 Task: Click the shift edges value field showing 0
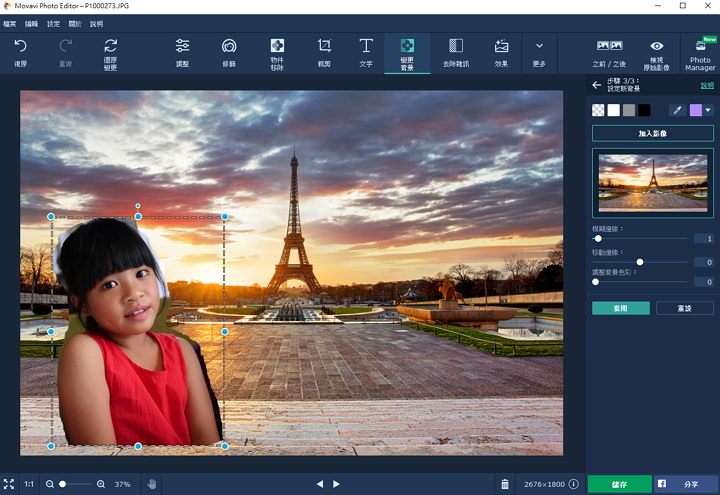pos(703,262)
